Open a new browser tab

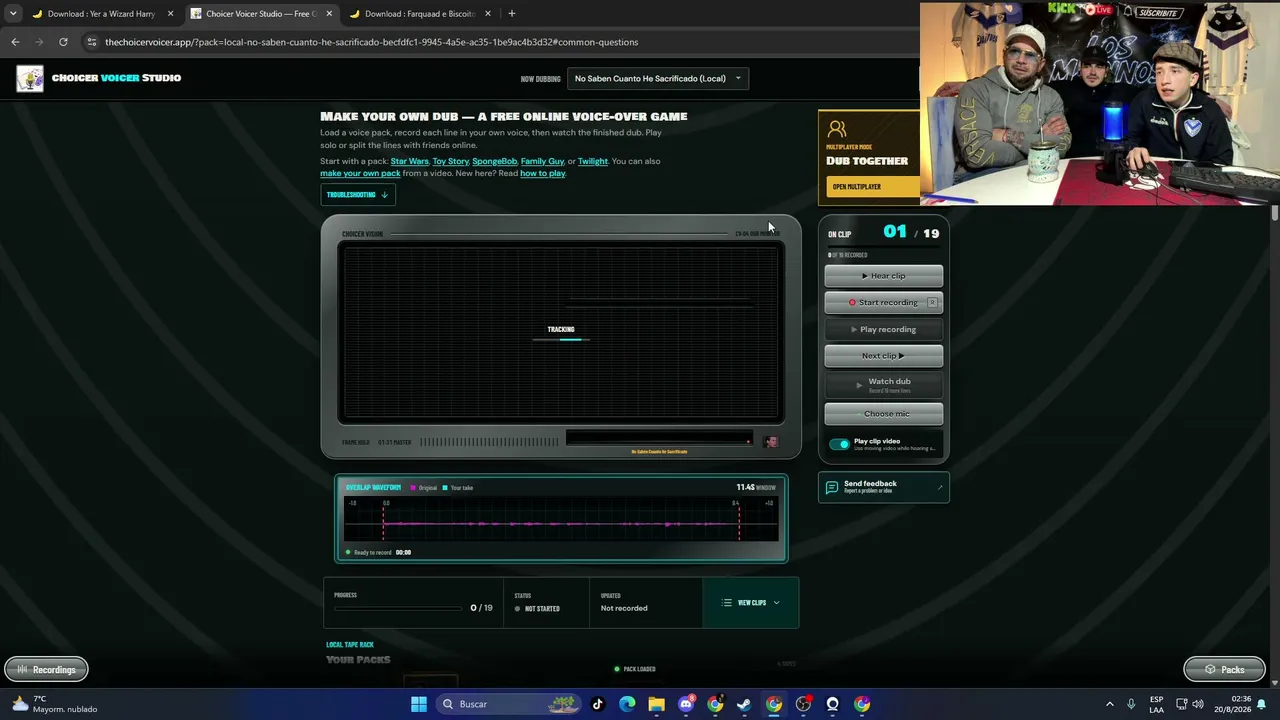coord(512,14)
